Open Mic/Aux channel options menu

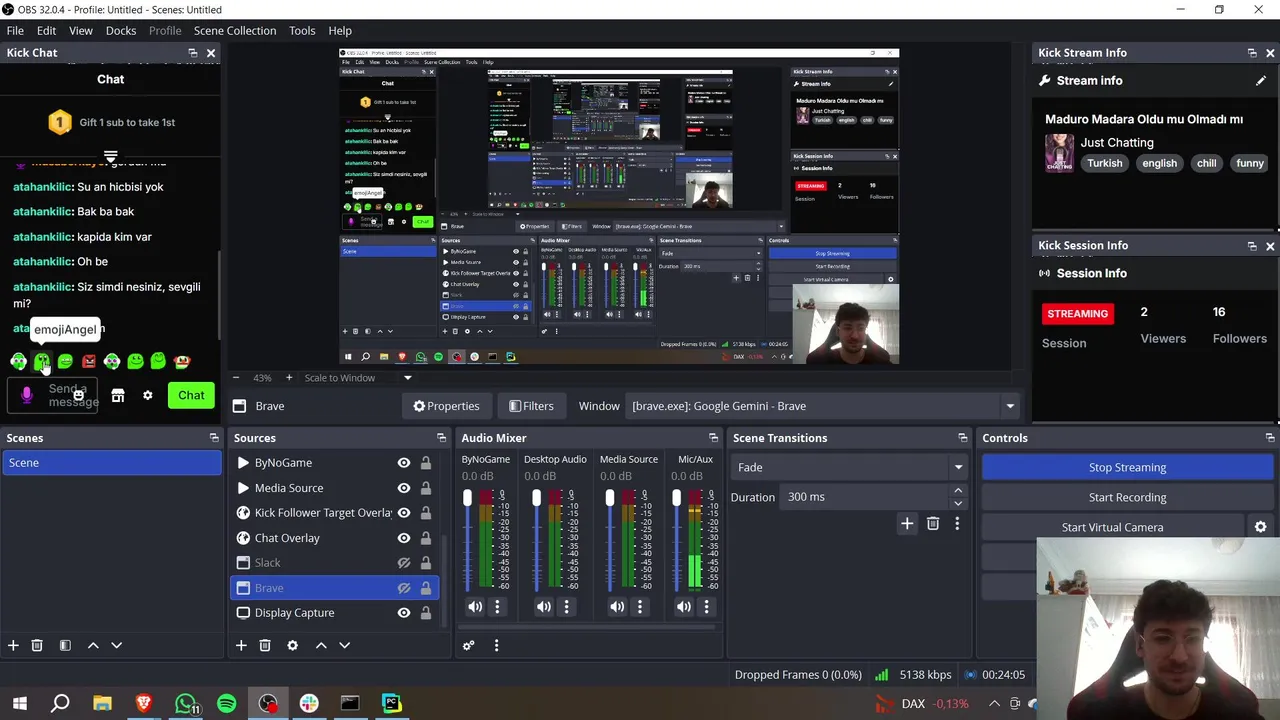point(706,606)
